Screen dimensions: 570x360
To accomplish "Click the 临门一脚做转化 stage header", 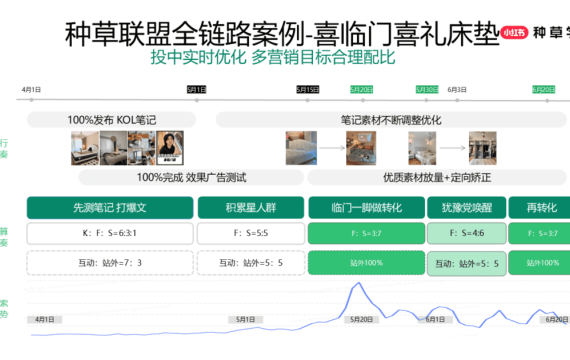I will coord(366,208).
